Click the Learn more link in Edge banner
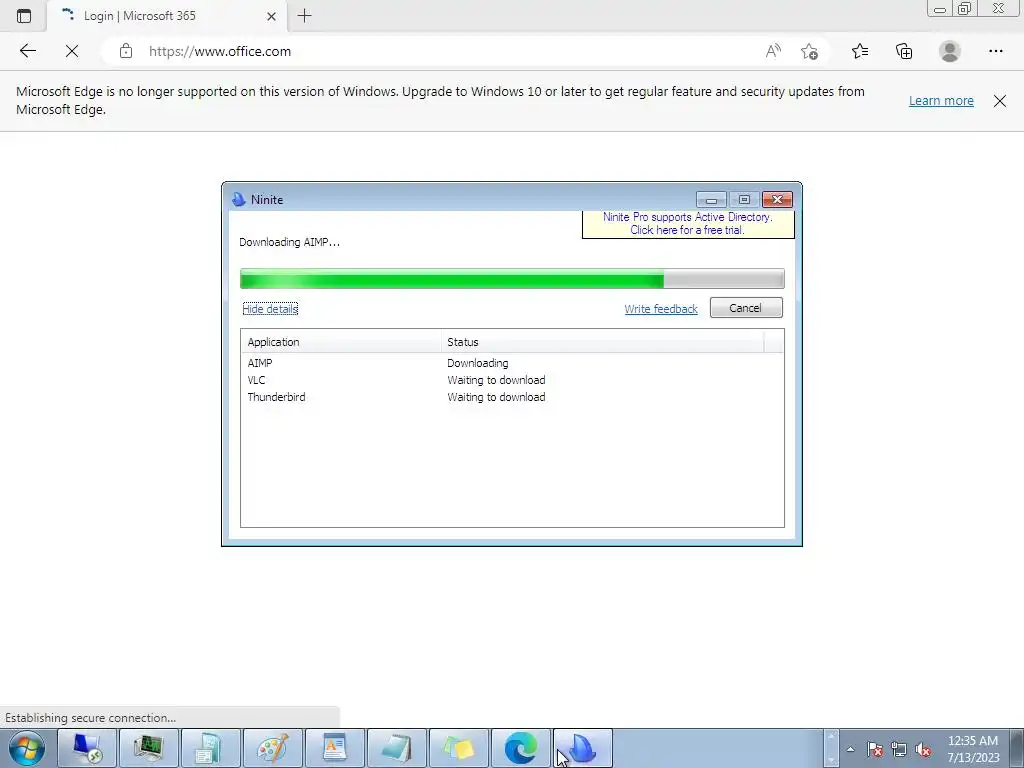Image resolution: width=1024 pixels, height=768 pixels. pyautogui.click(x=941, y=101)
